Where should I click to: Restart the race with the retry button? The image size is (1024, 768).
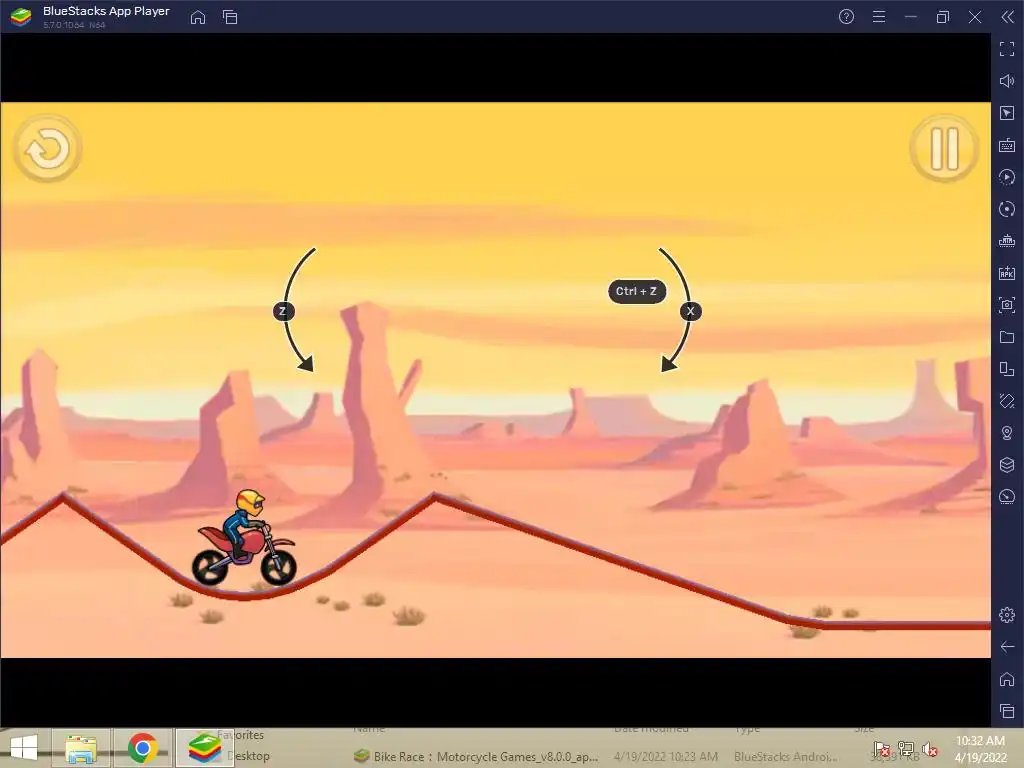click(x=48, y=149)
